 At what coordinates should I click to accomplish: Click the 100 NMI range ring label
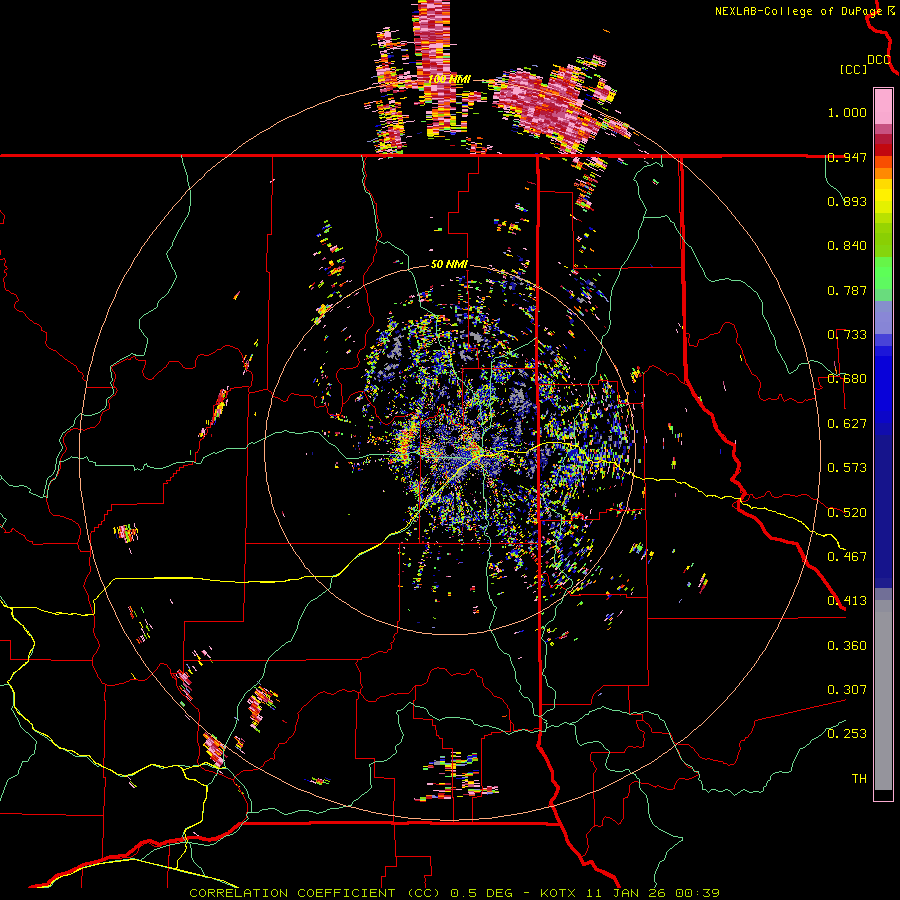click(x=449, y=79)
